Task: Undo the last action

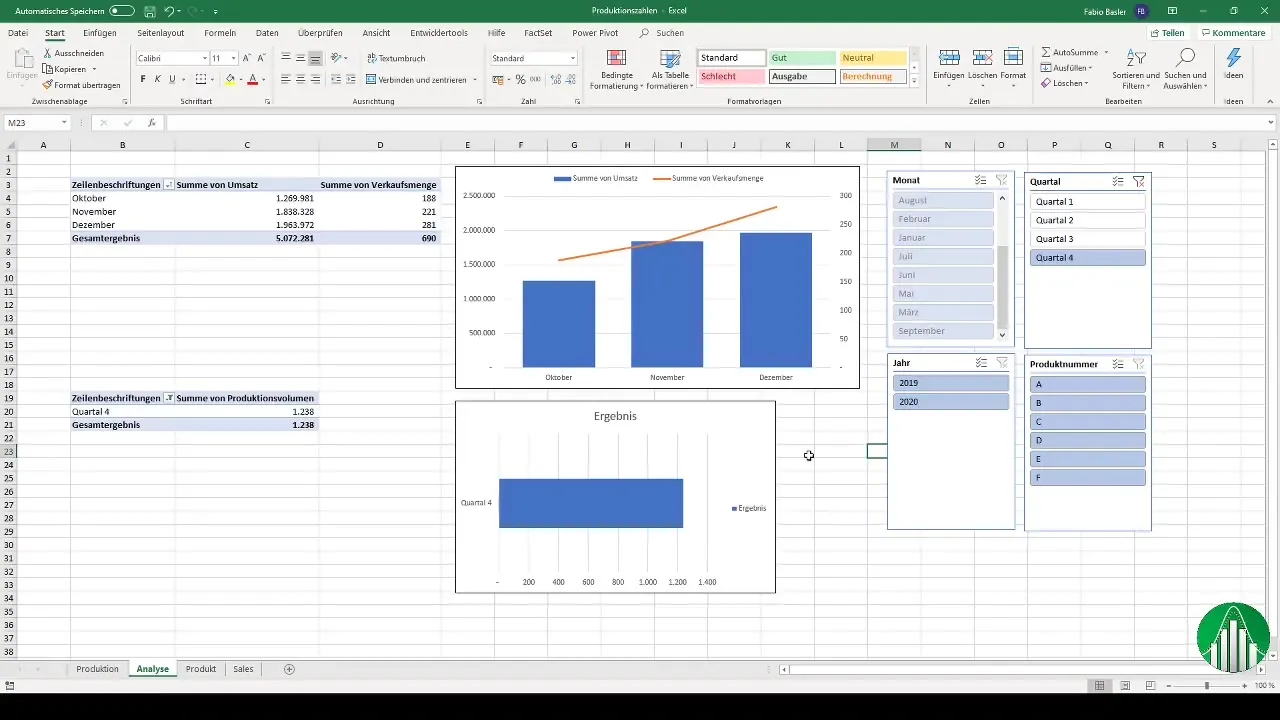Action: 169,10
